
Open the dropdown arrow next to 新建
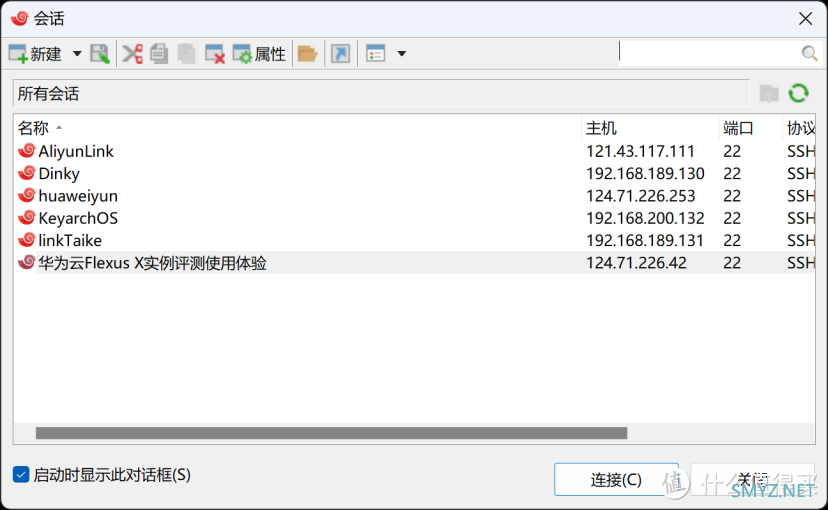[77, 54]
